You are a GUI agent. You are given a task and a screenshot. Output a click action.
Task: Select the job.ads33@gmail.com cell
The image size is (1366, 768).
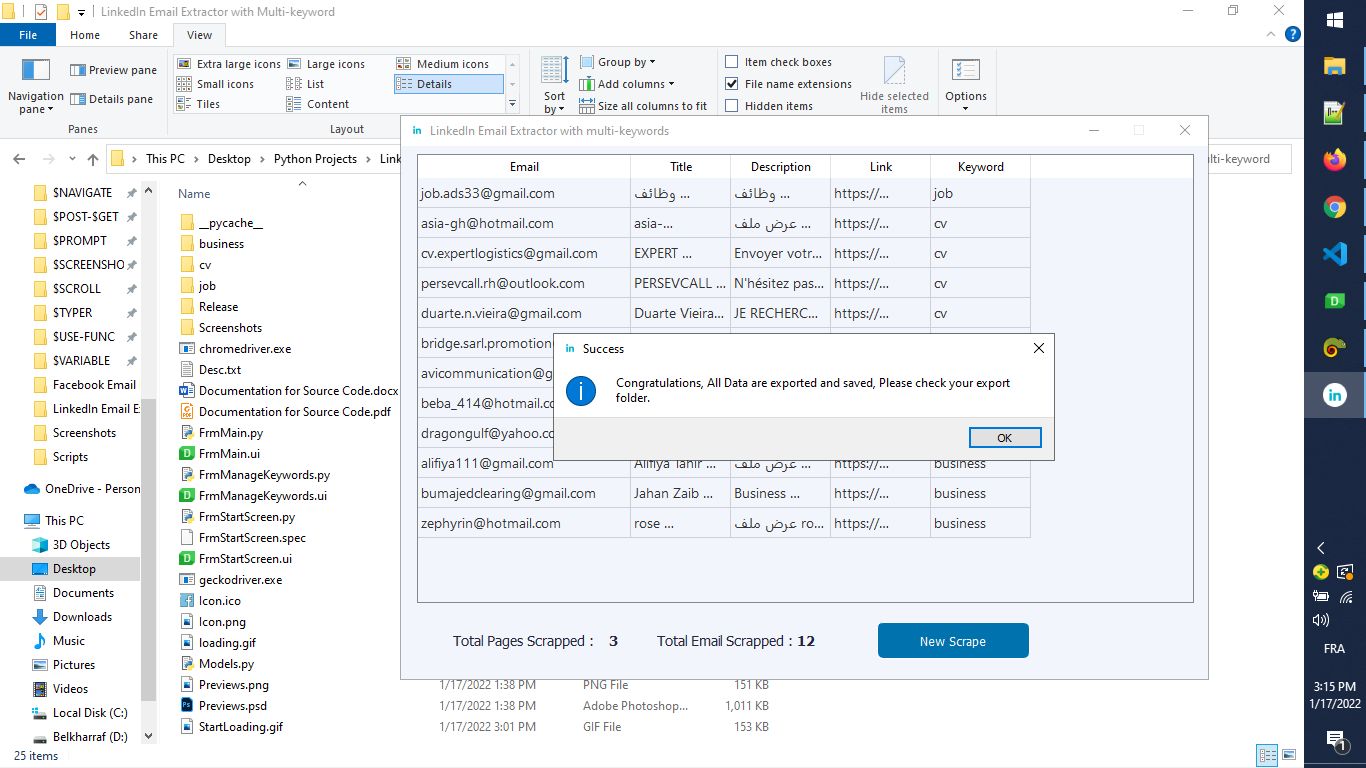point(524,193)
